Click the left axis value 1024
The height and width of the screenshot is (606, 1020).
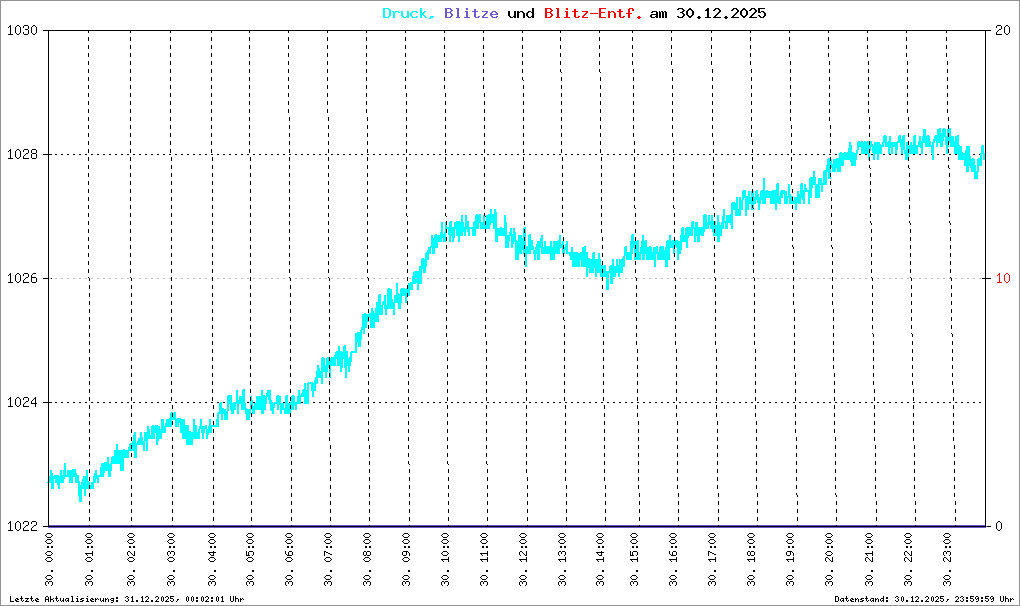tap(22, 402)
